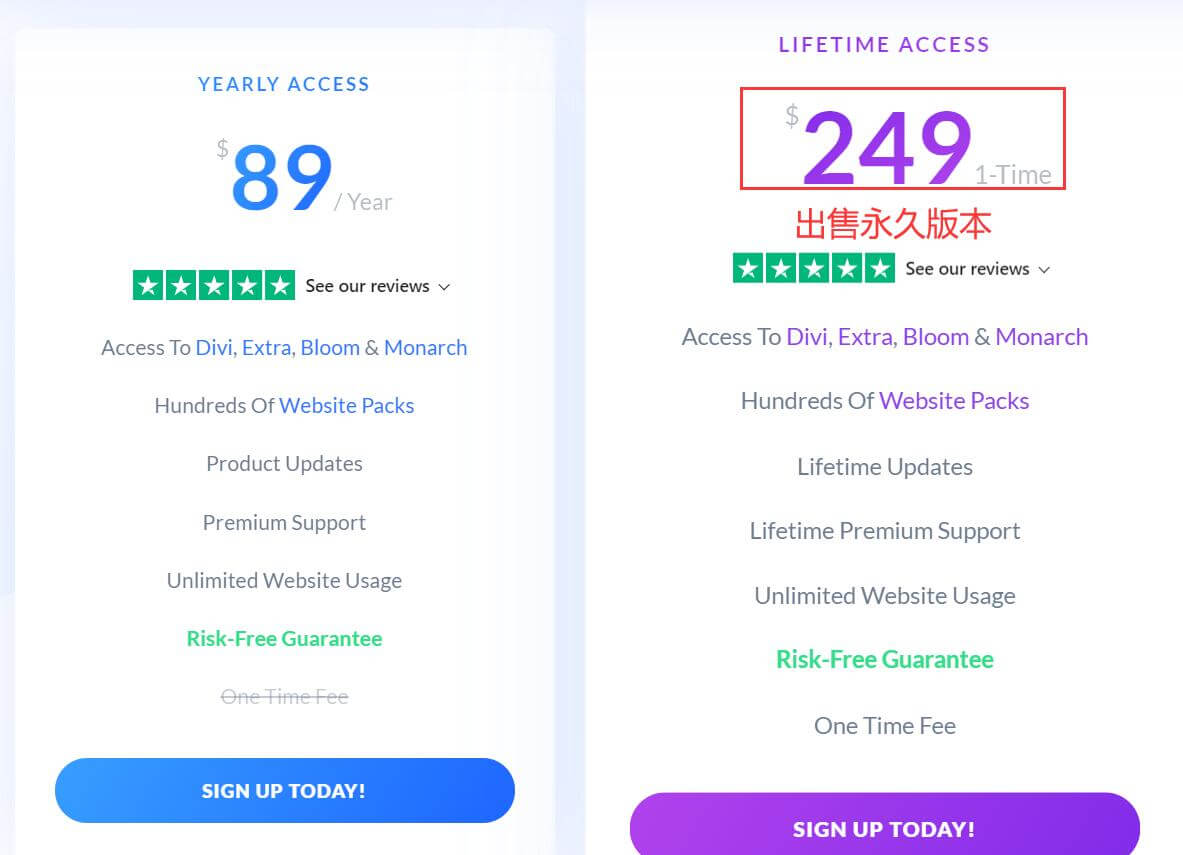Click the $249 lifetime price
Image resolution: width=1183 pixels, height=855 pixels.
coord(887,147)
